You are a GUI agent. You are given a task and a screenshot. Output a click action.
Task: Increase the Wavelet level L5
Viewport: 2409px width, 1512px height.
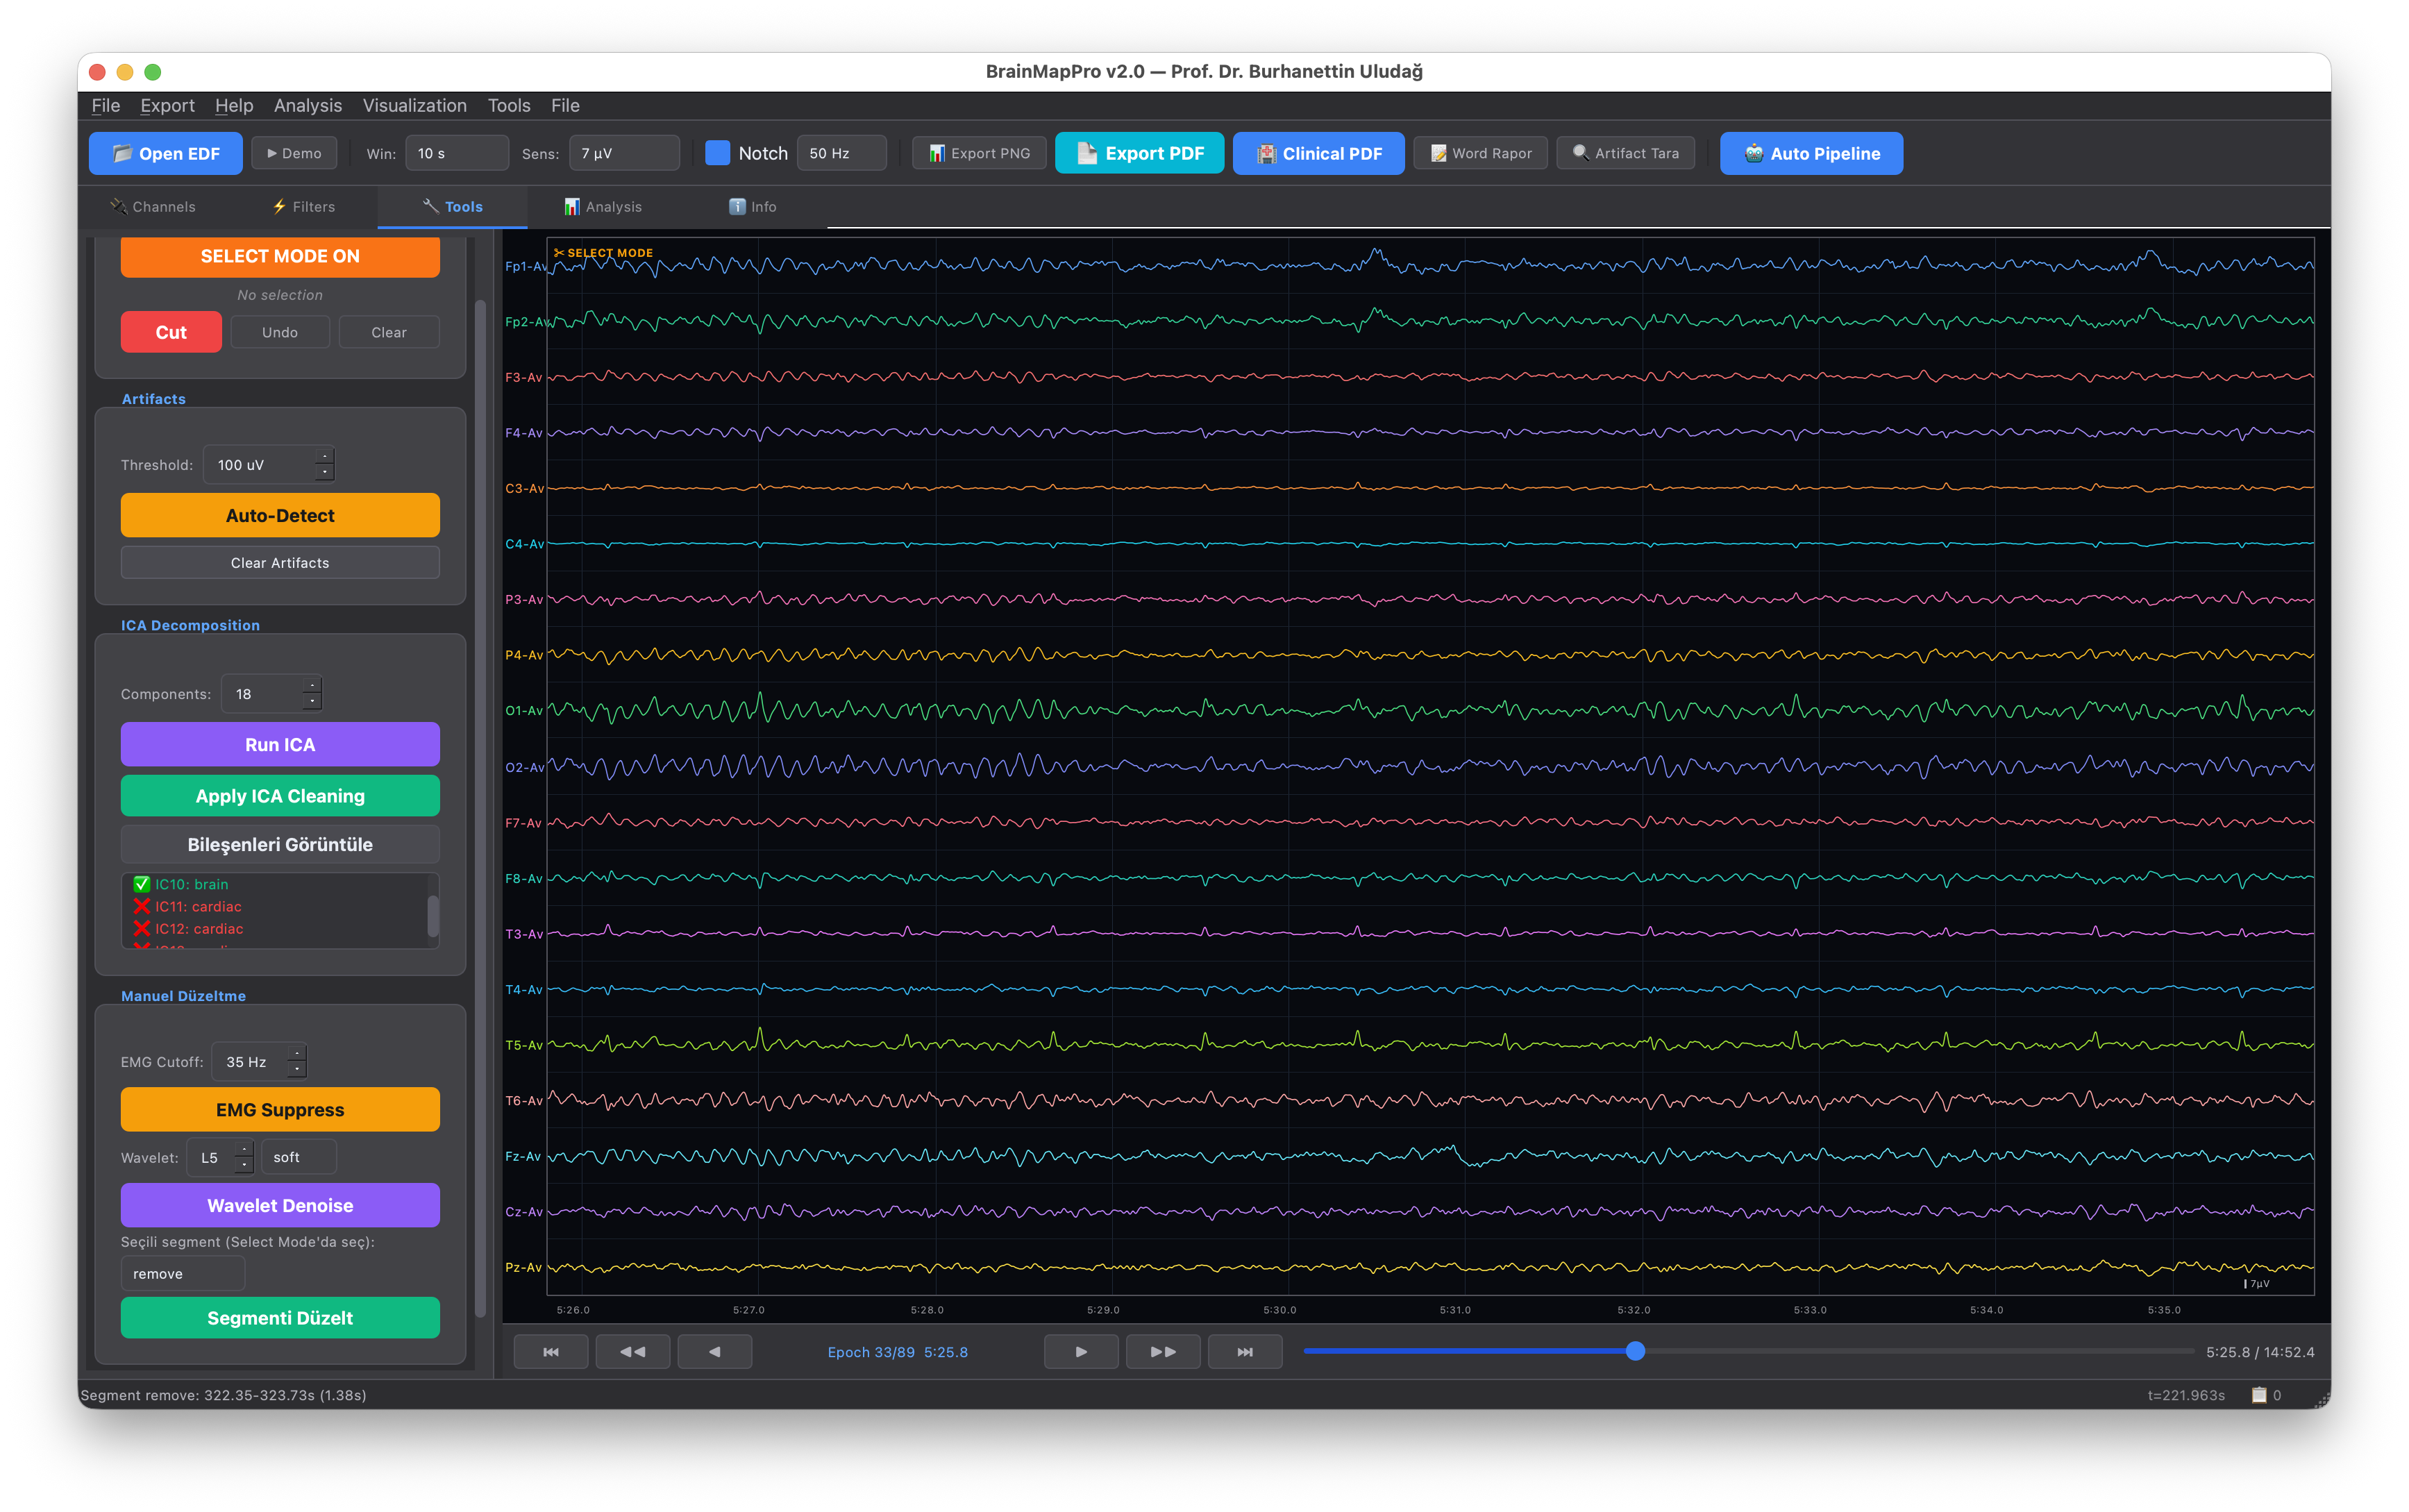244,1149
